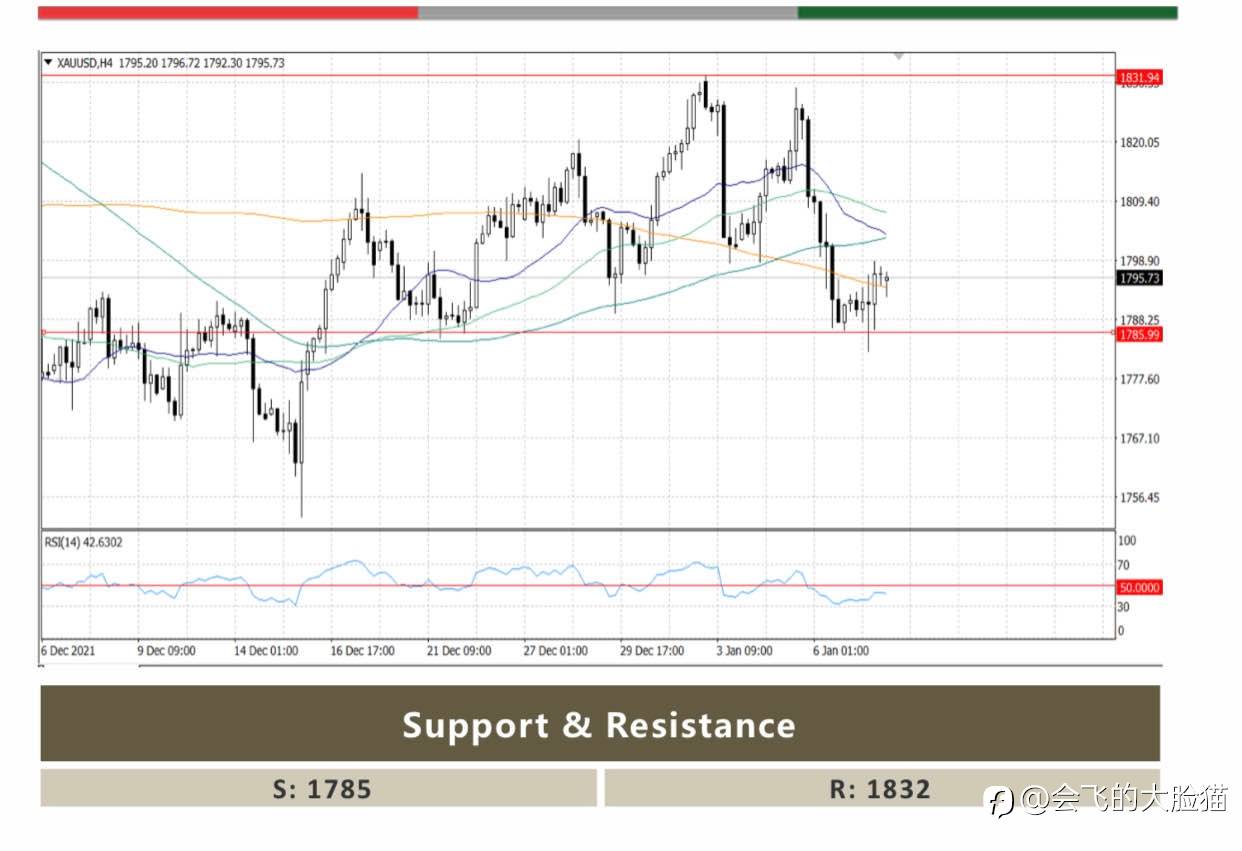1242x851 pixels.
Task: Click the 16 Dec 17:00 time label
Action: click(x=363, y=650)
